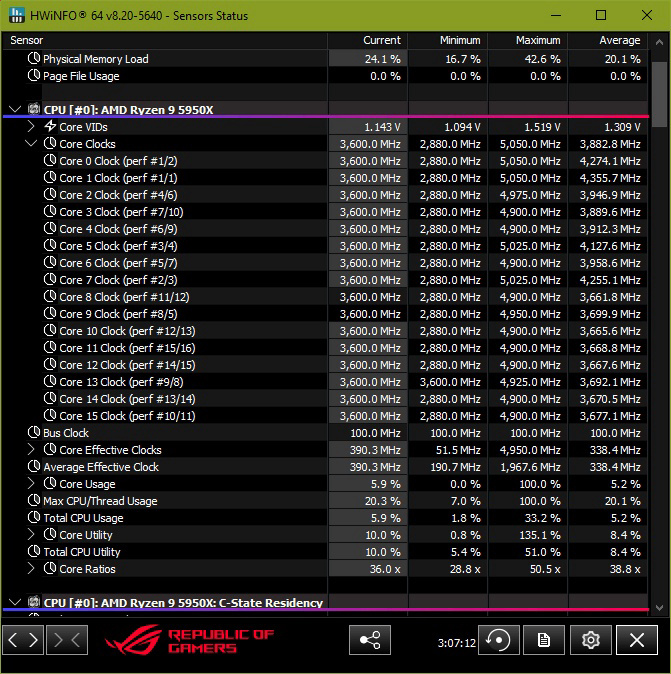Select the Core 14 Clock (perf #13/14) row
The width and height of the screenshot is (671, 674).
coord(325,399)
